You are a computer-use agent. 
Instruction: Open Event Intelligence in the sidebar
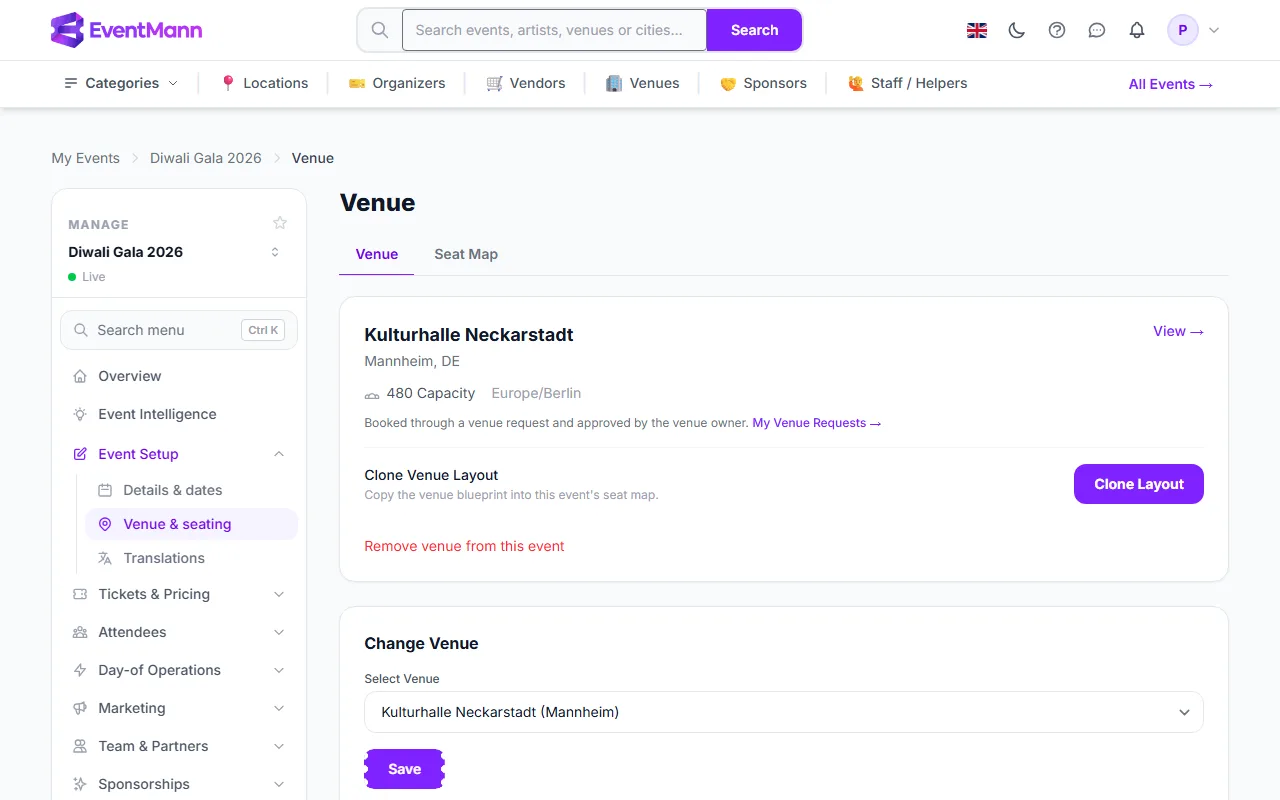[x=179, y=414]
